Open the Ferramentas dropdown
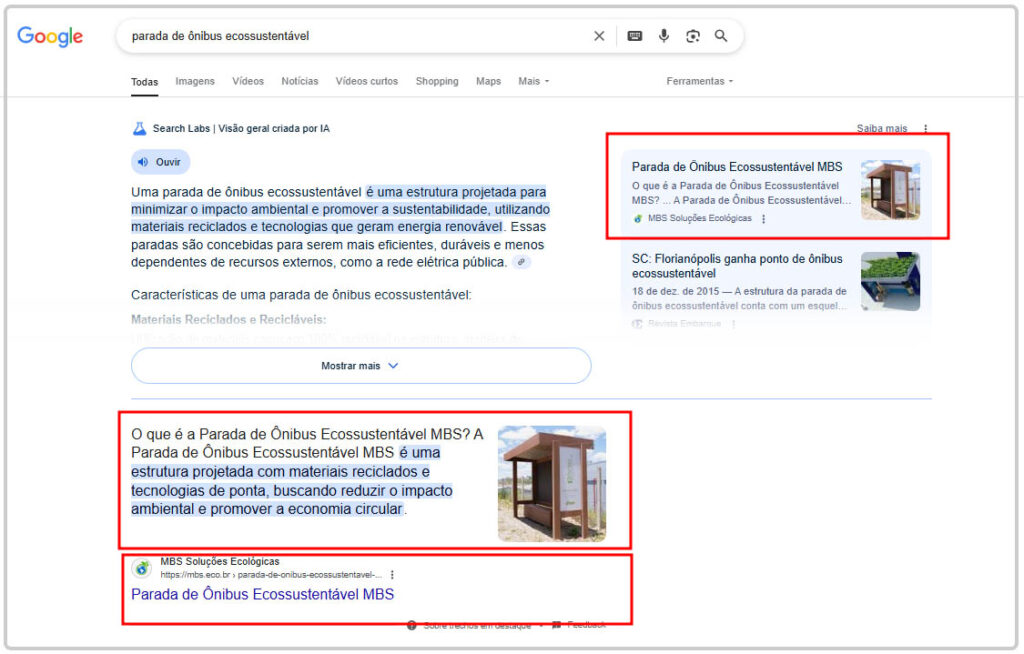This screenshot has width=1024, height=654. 699,81
